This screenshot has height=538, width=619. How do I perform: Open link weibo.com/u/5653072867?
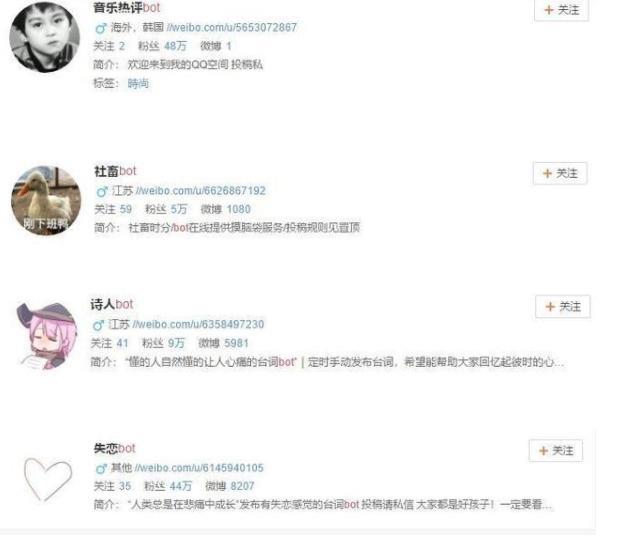tap(232, 27)
